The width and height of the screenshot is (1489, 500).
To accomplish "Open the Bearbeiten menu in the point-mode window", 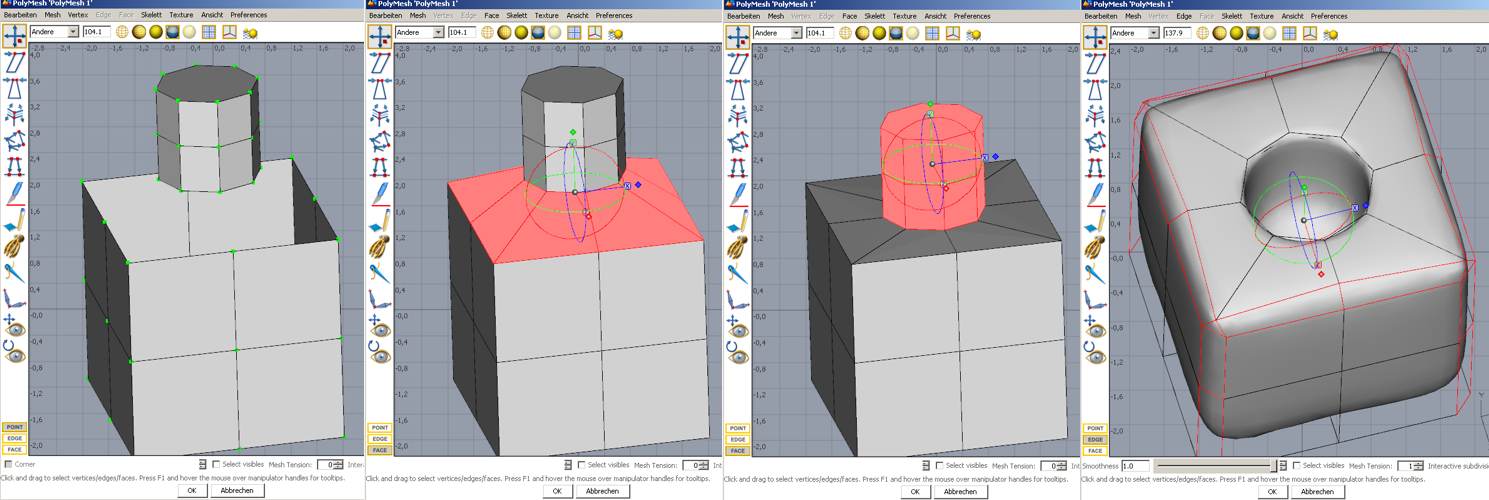I will click(x=21, y=16).
